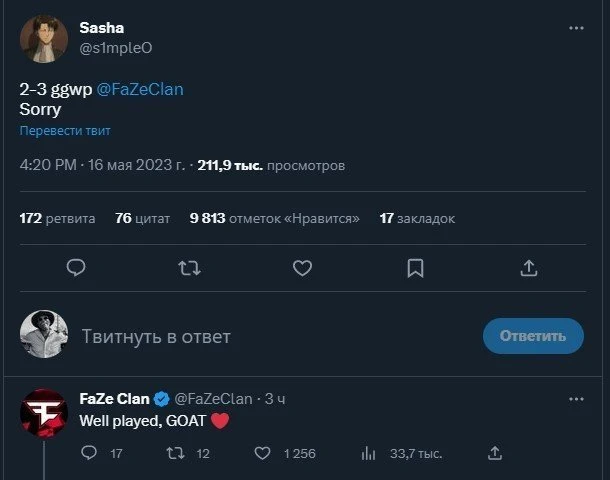Image resolution: width=610 pixels, height=480 pixels.
Task: Like the FaZe Clan reply
Action: (262, 453)
